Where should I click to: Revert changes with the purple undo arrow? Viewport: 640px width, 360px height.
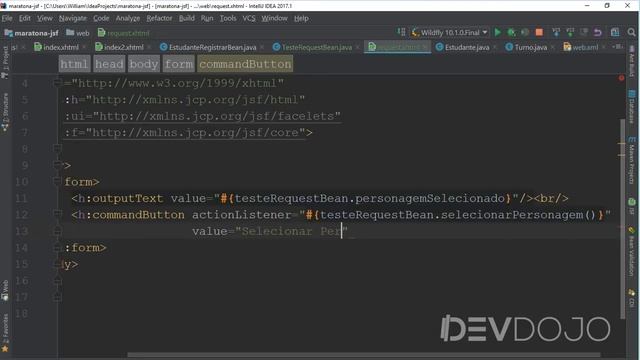click(598, 33)
